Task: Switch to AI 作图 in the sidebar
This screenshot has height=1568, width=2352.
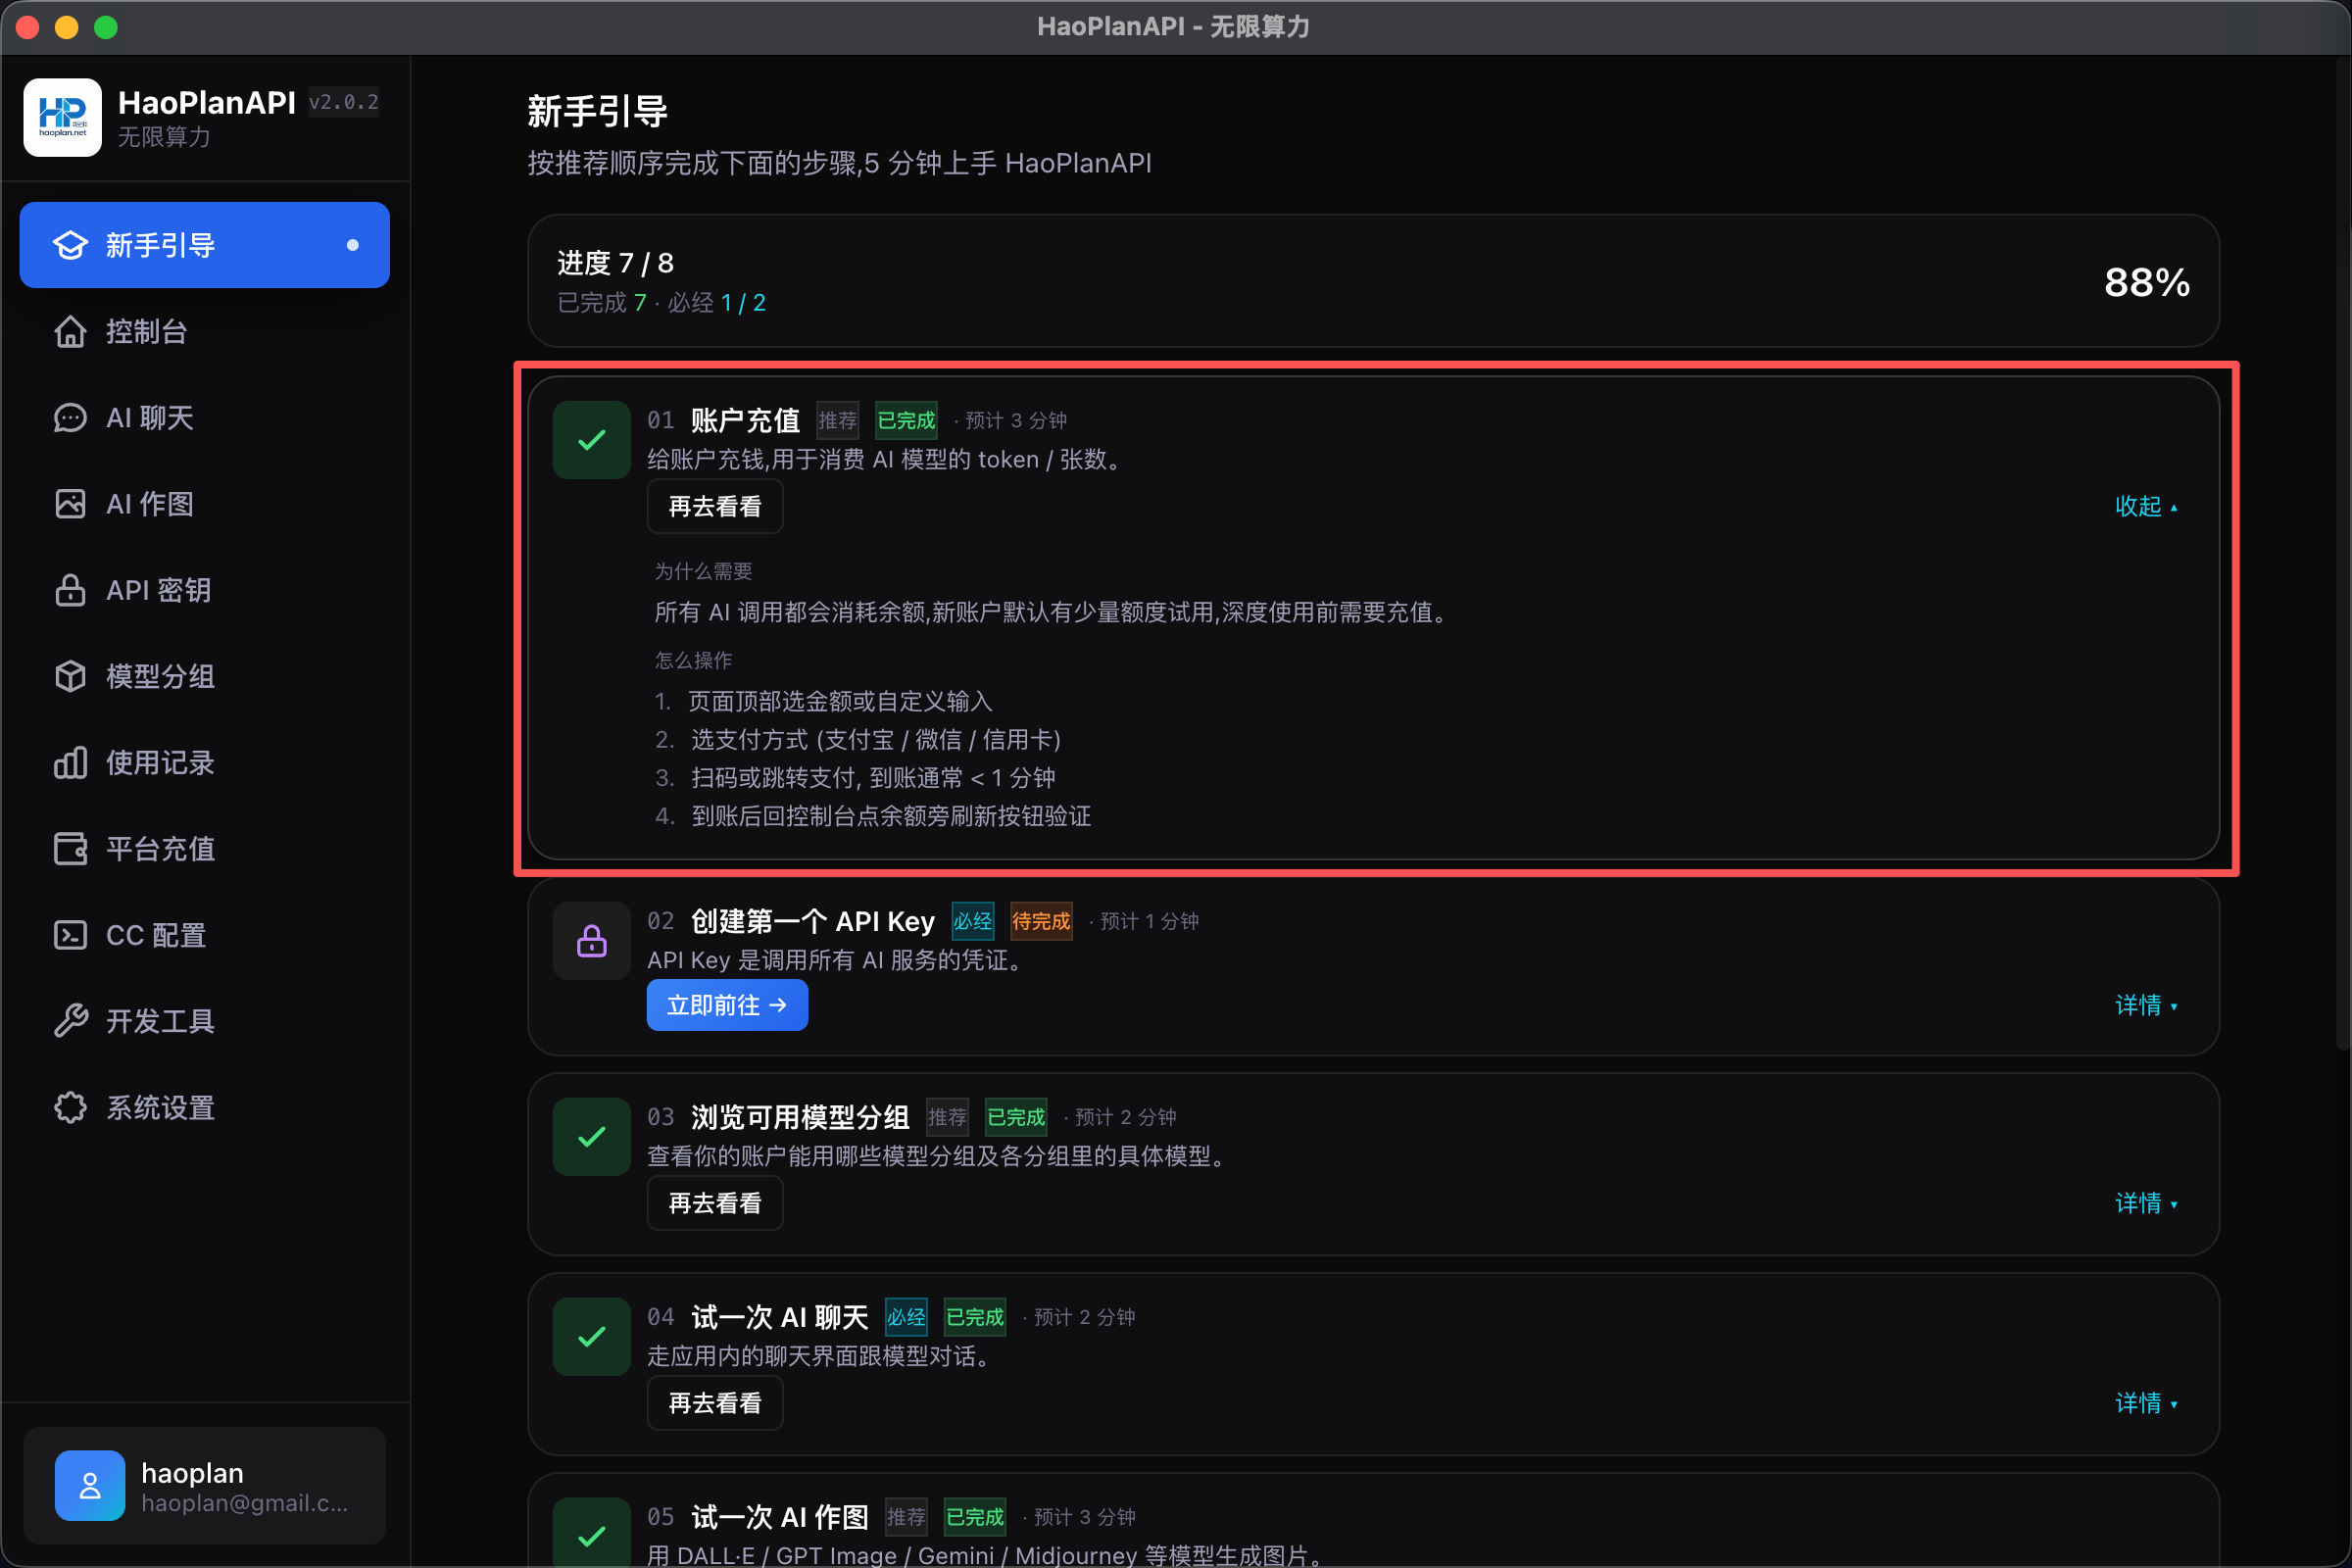Action: (205, 504)
